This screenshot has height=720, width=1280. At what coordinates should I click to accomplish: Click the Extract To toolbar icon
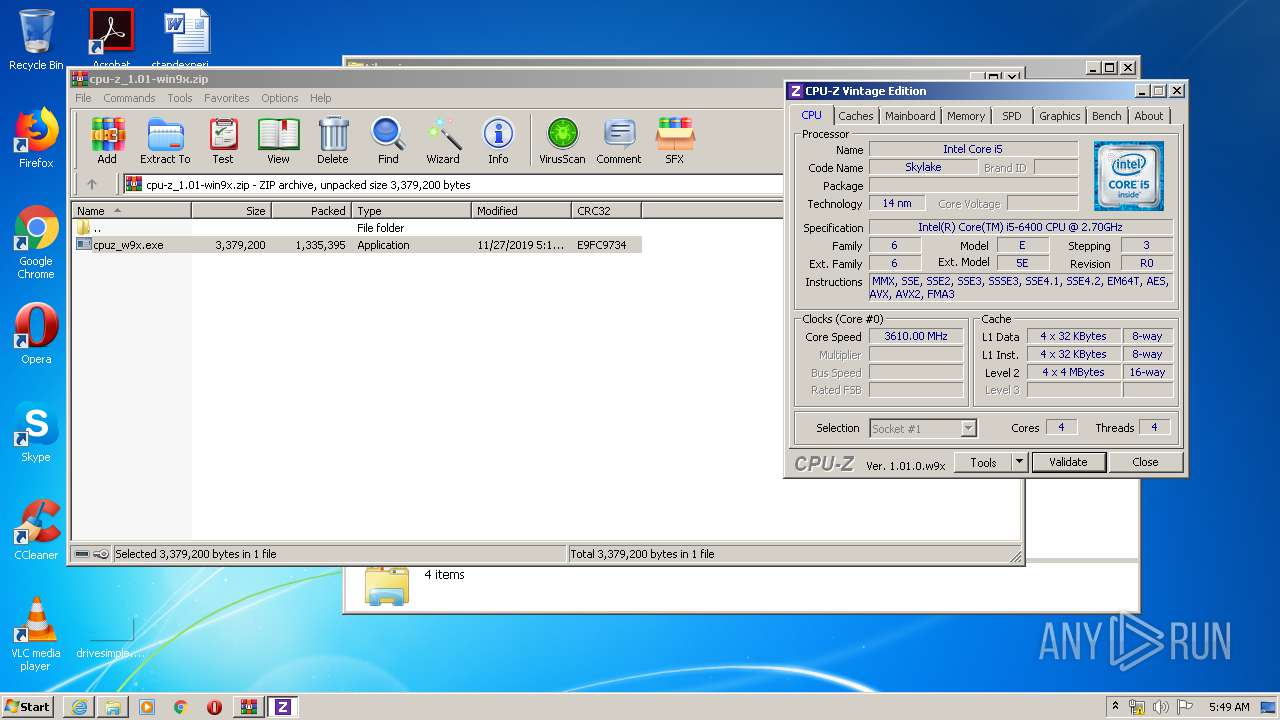click(x=165, y=140)
